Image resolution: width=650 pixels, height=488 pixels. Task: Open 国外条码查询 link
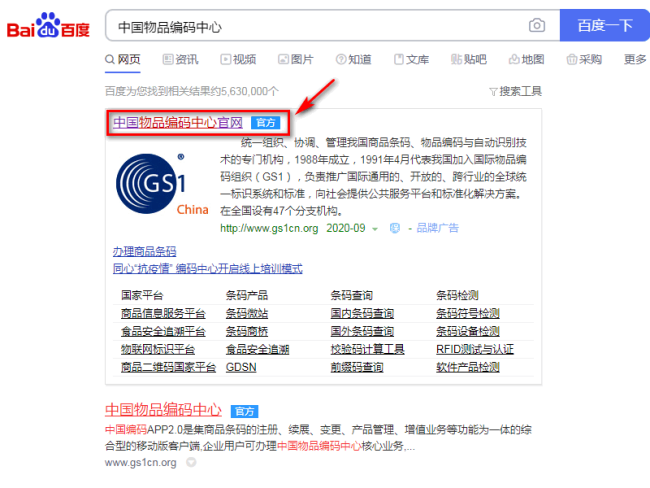tap(362, 331)
